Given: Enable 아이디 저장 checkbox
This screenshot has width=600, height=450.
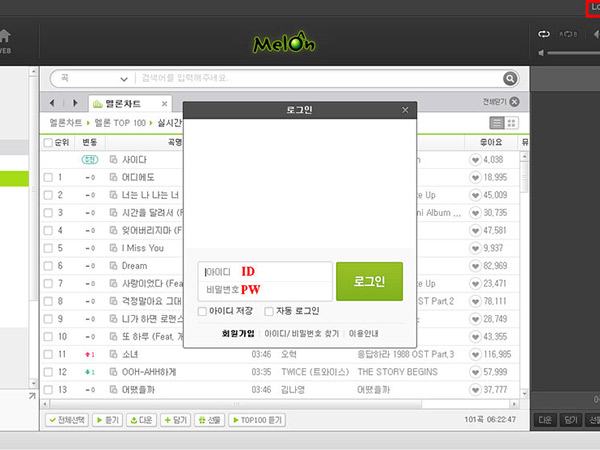Looking at the screenshot, I should click(x=202, y=311).
